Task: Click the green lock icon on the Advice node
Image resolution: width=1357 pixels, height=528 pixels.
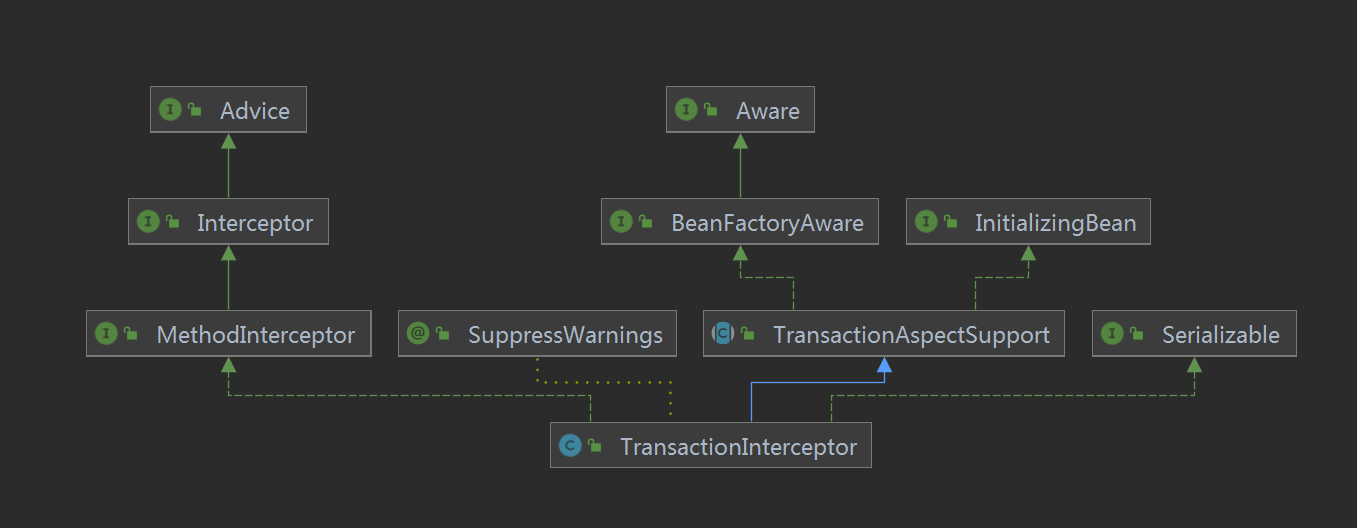Action: click(x=195, y=110)
